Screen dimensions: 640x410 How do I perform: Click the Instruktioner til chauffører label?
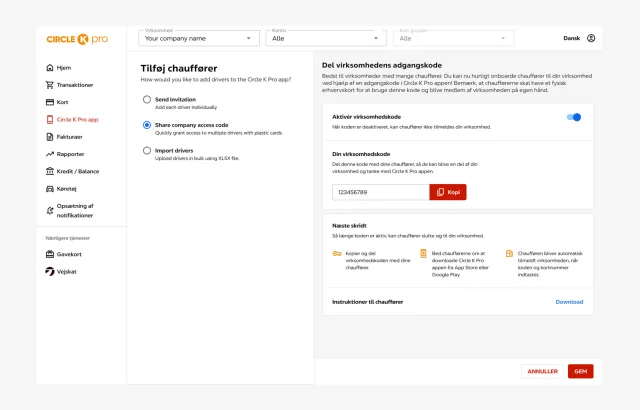pos(367,302)
